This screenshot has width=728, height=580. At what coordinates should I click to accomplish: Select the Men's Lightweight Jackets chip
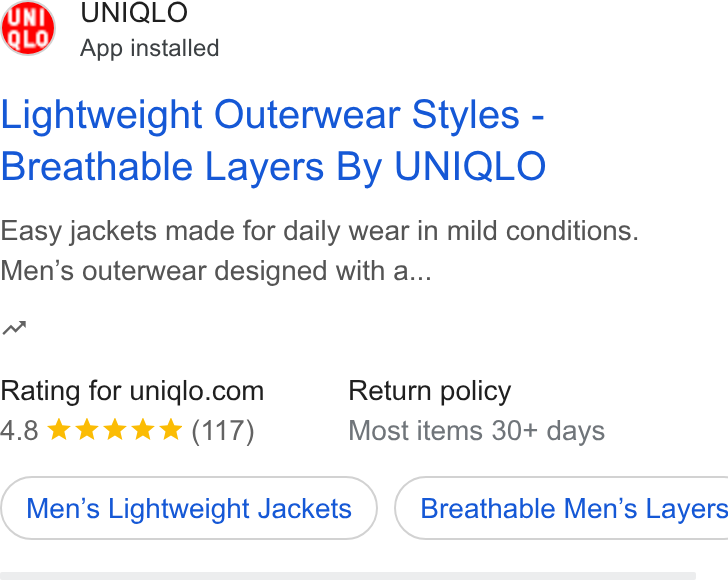[x=189, y=508]
